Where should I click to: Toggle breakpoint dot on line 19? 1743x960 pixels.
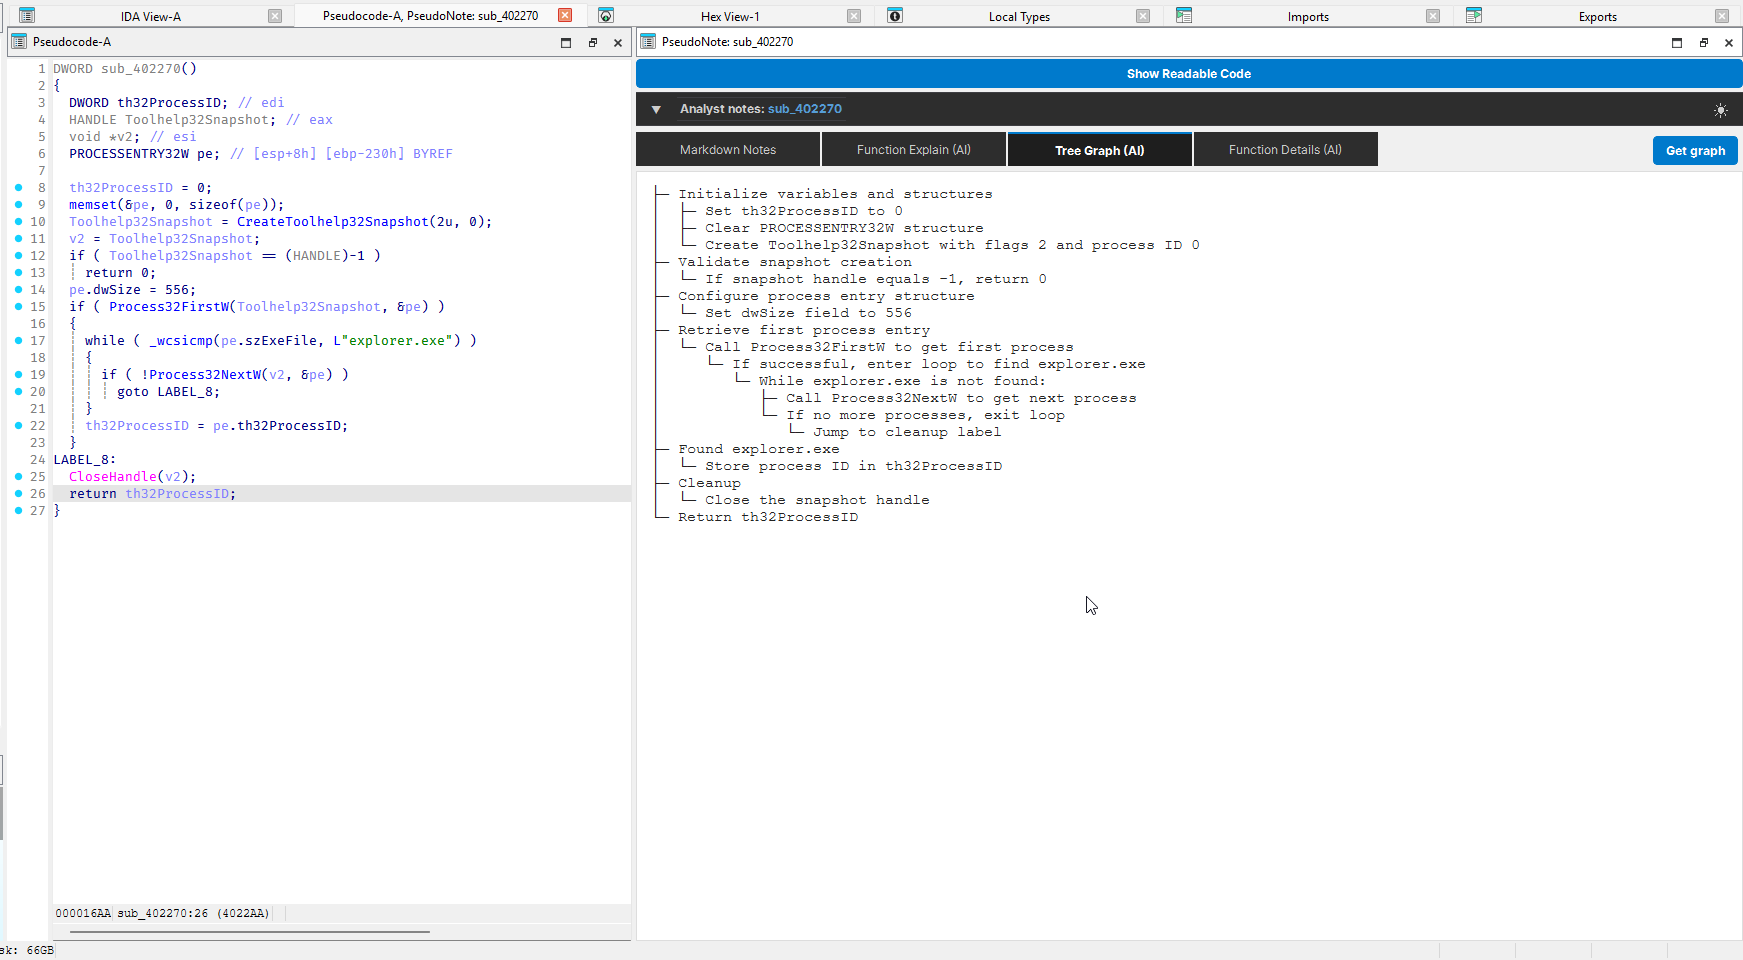point(18,374)
